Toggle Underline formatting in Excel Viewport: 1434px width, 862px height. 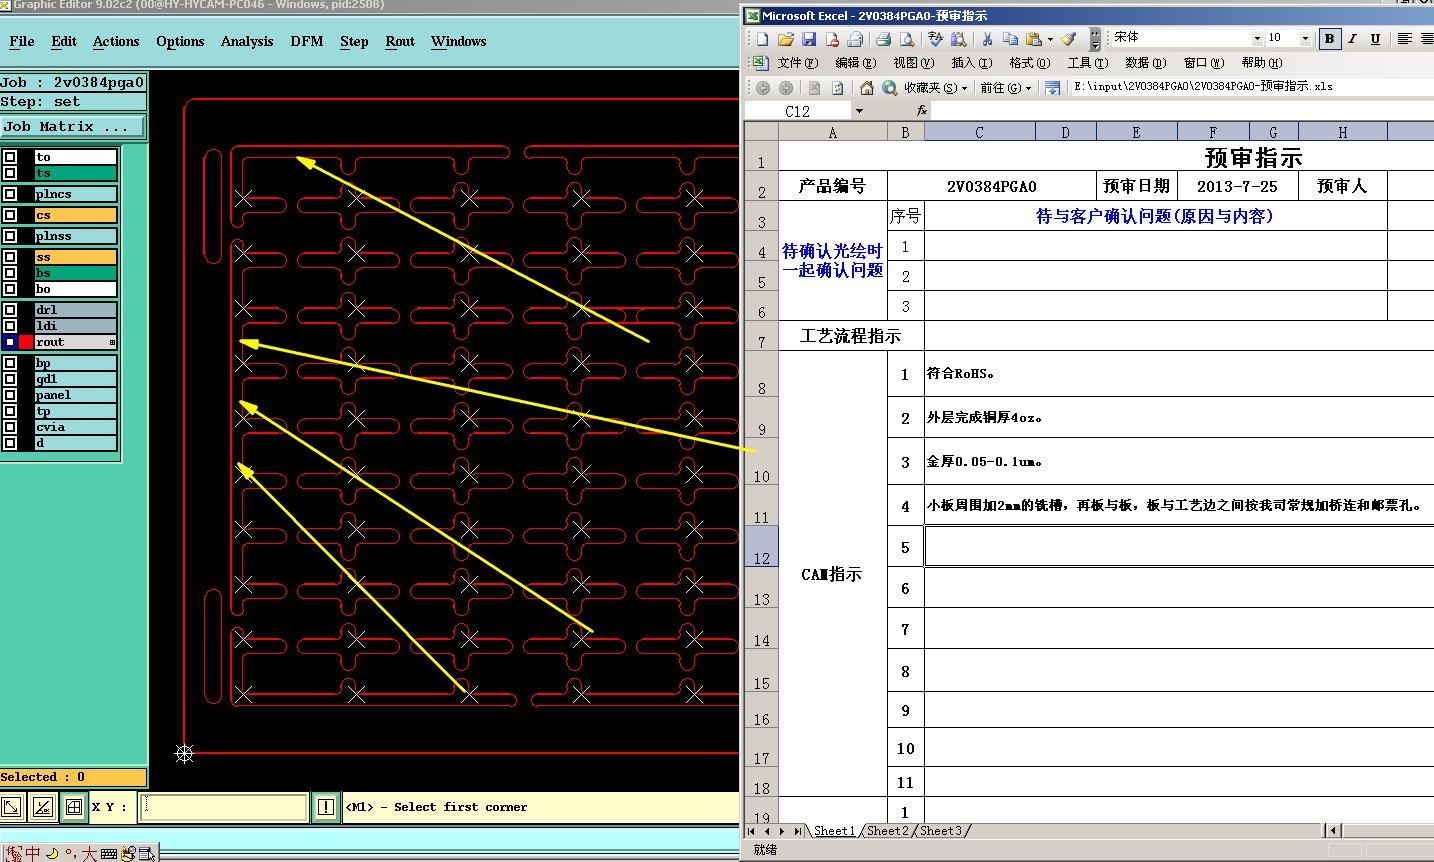coord(1375,39)
